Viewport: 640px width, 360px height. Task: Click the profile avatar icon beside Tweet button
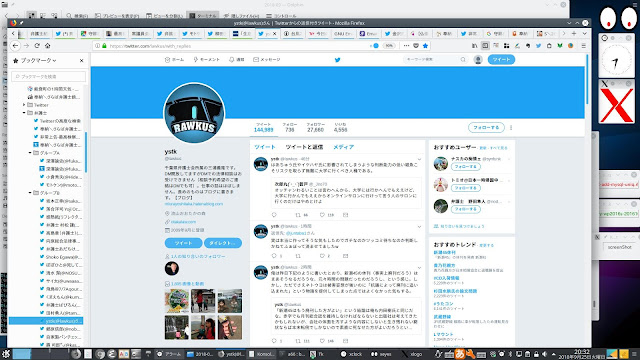tap(478, 60)
